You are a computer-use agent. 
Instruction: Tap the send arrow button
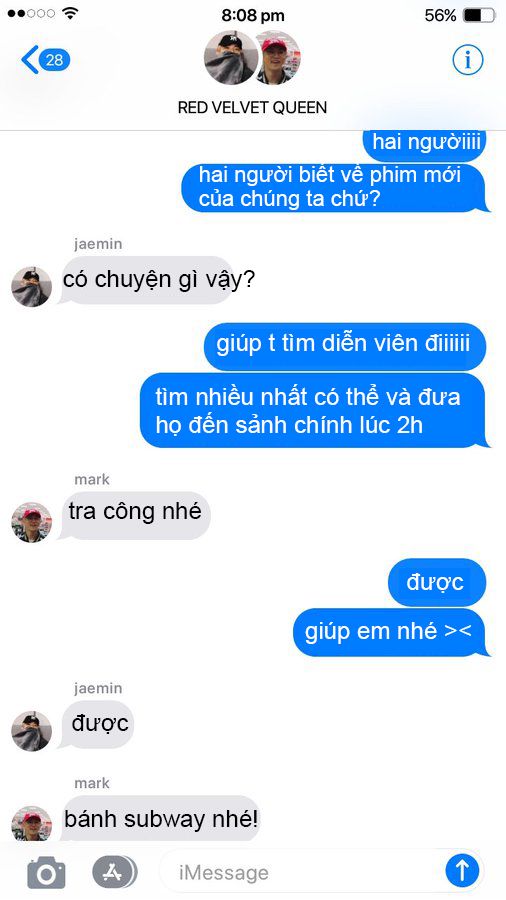pyautogui.click(x=462, y=871)
